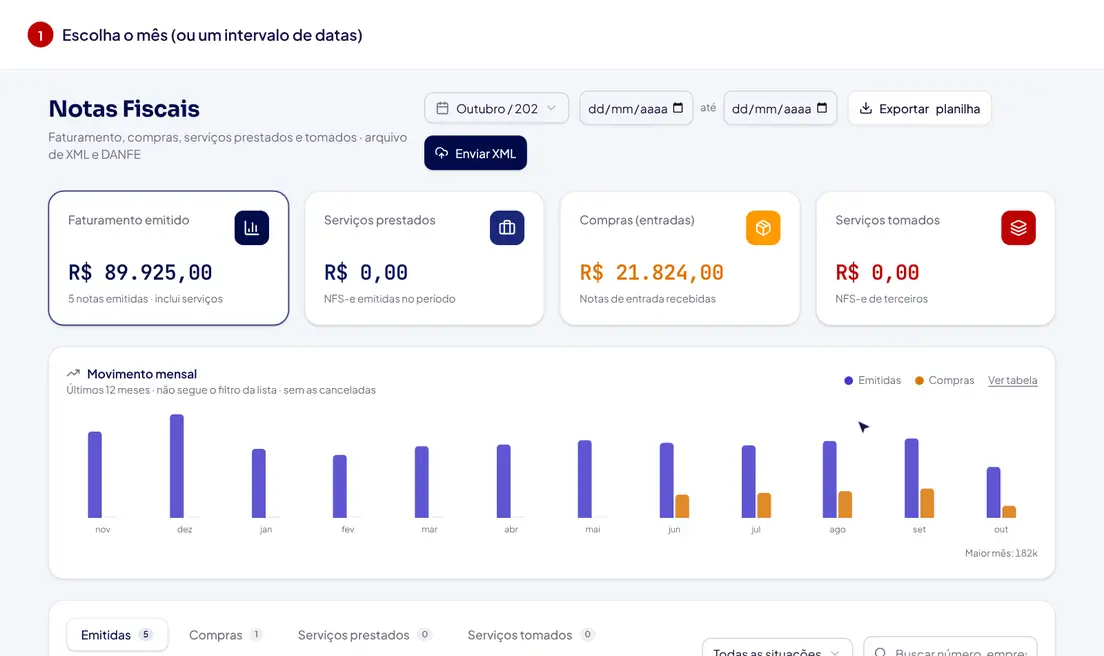
Task: Click the briefcase icon on Serviços prestados card
Action: coord(507,228)
